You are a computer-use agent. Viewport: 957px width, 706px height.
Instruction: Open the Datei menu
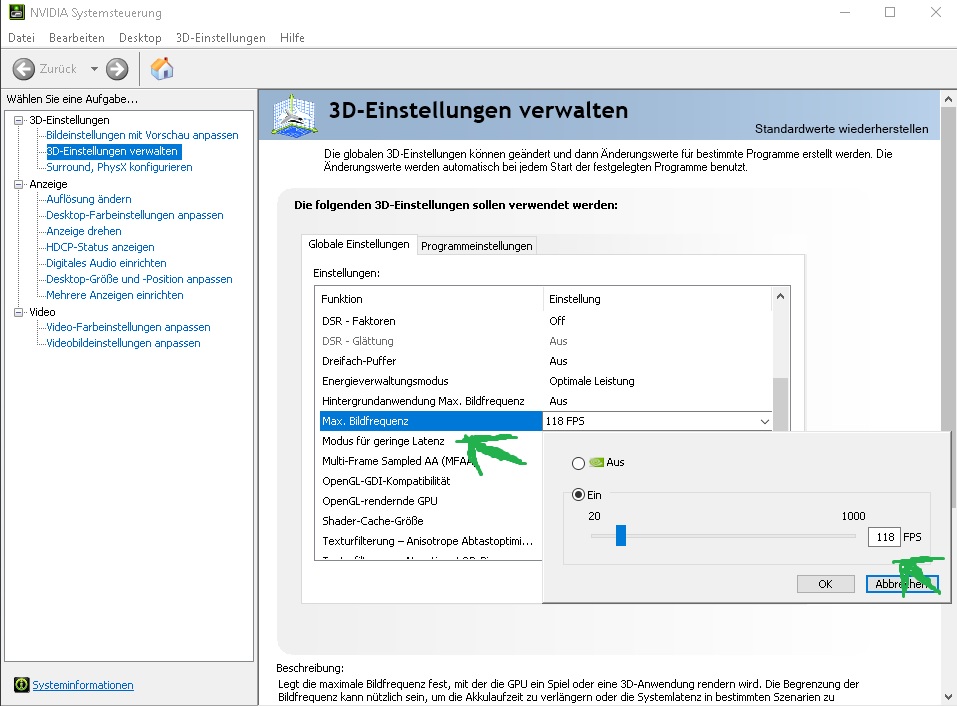tap(21, 38)
